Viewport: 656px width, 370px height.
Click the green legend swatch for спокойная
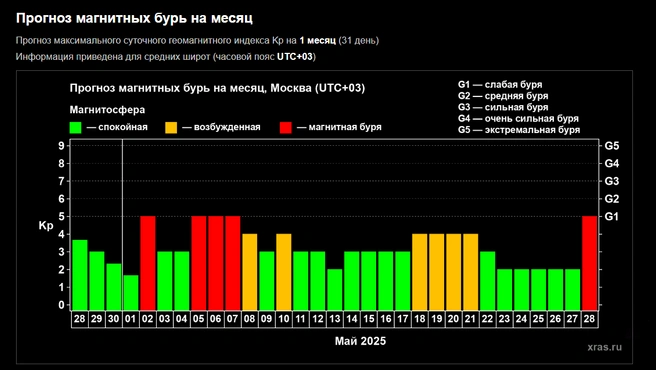[x=76, y=128]
